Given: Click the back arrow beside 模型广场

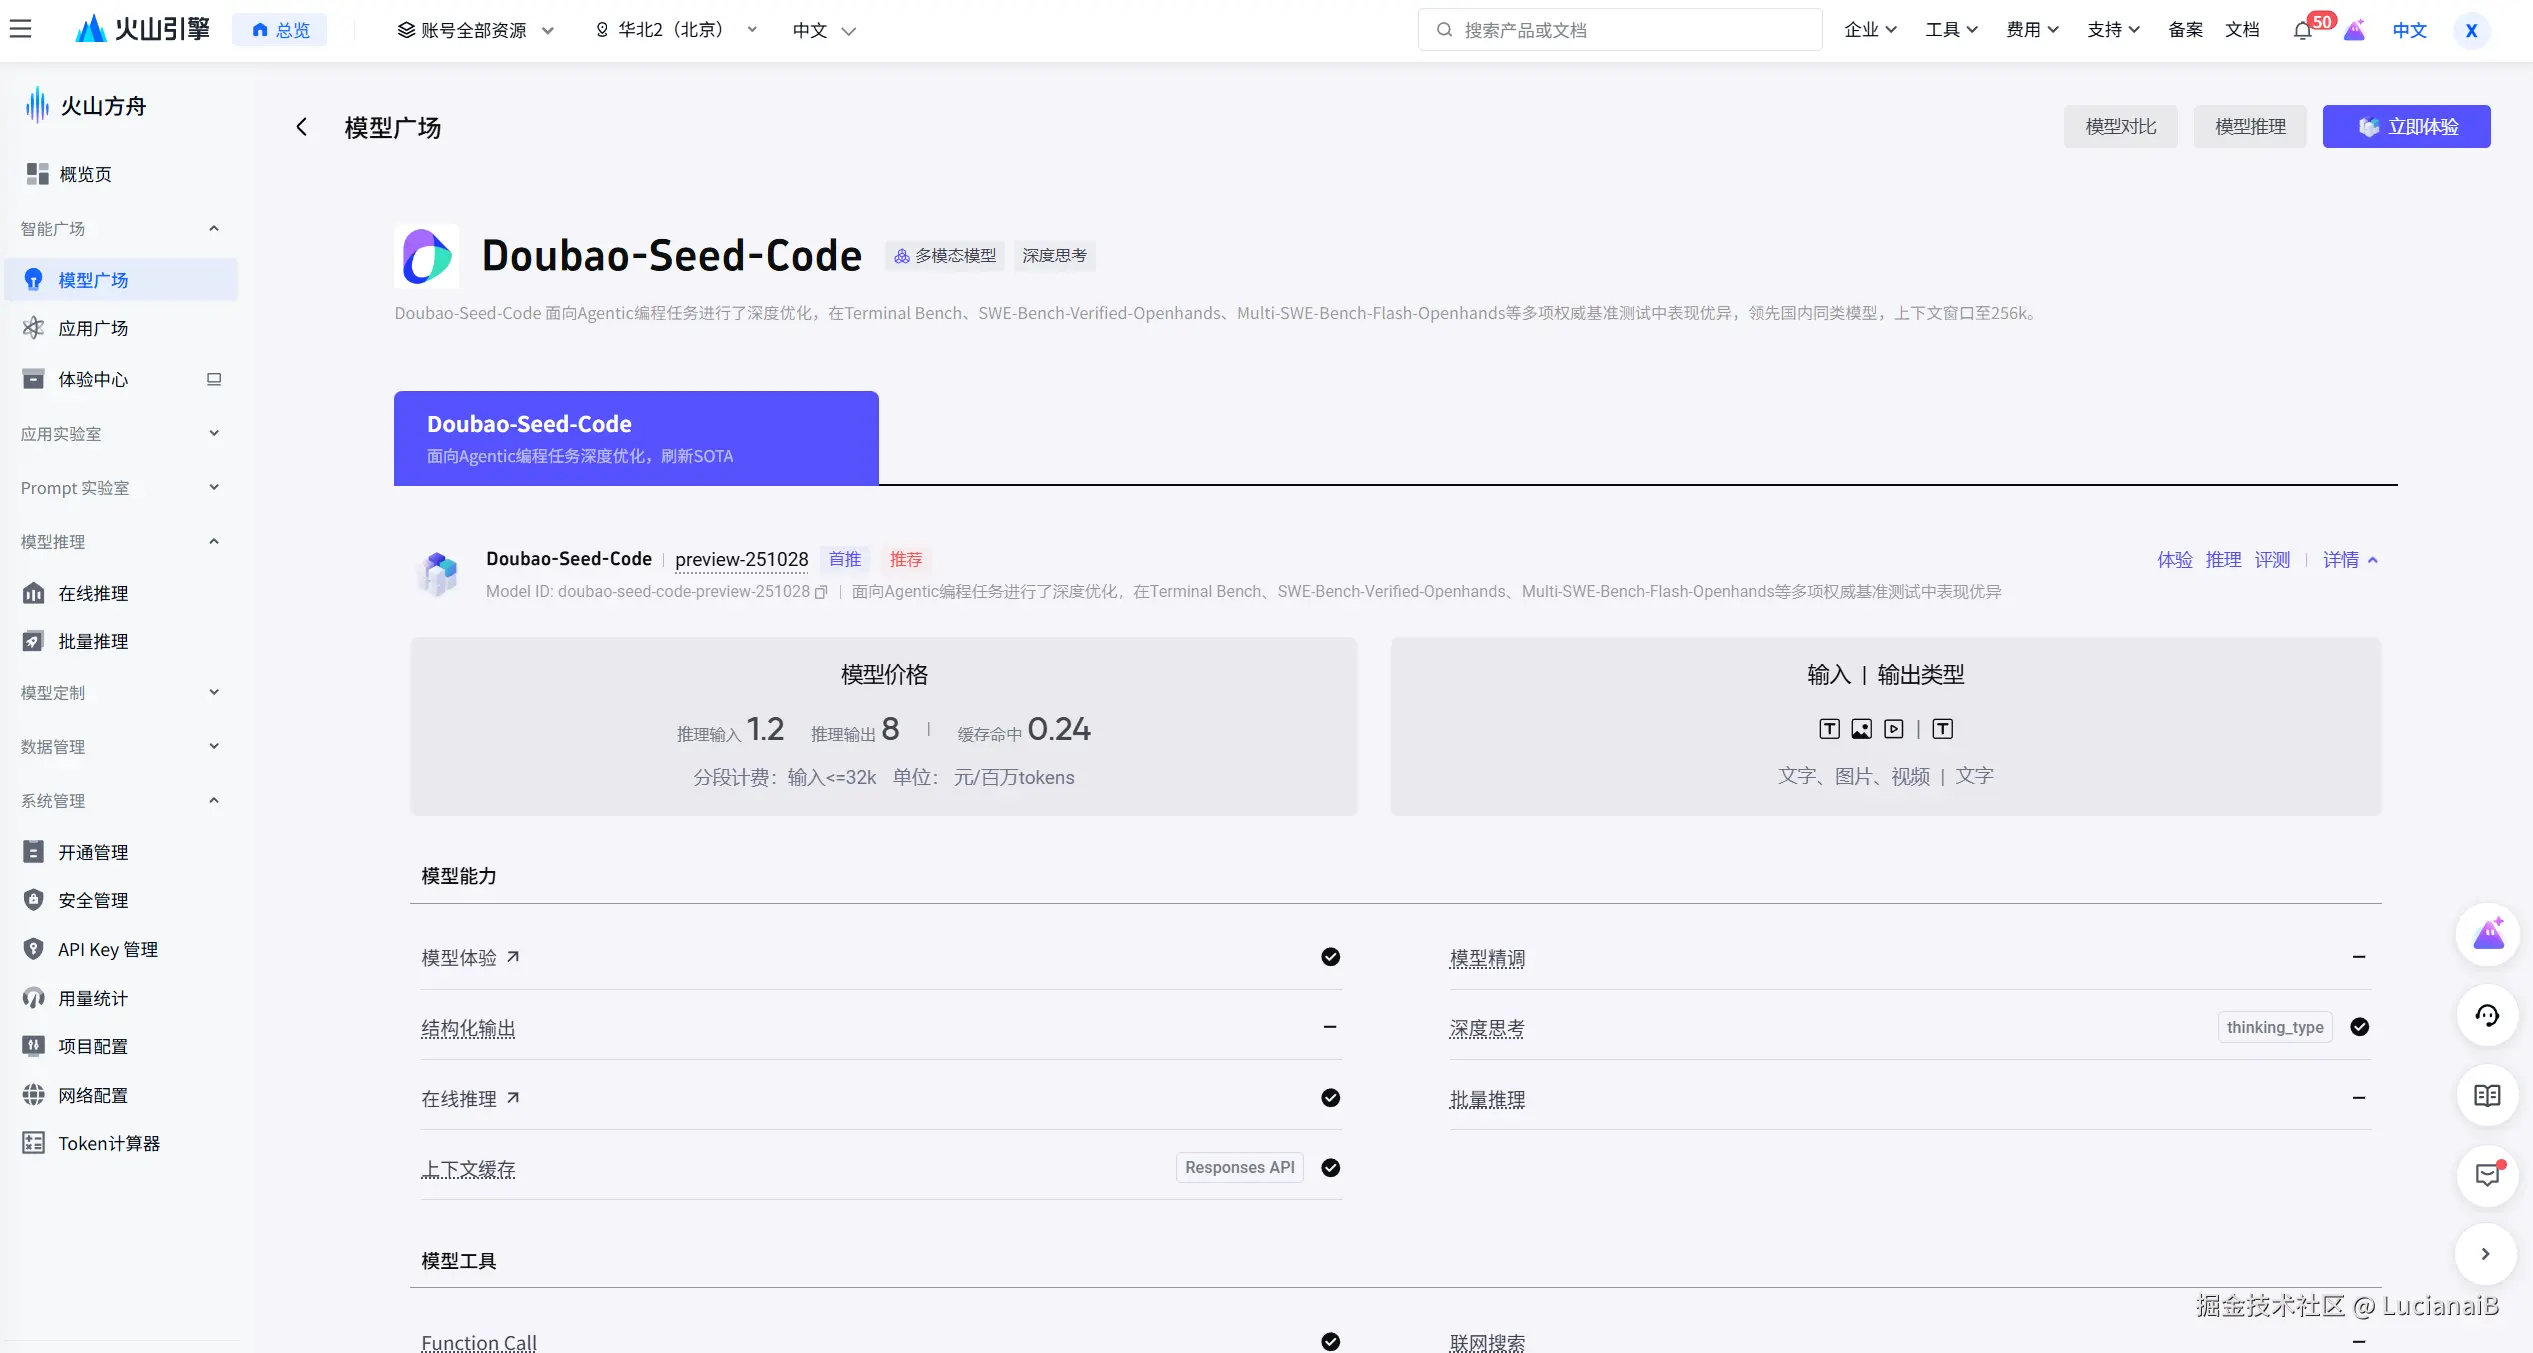Looking at the screenshot, I should coord(301,127).
